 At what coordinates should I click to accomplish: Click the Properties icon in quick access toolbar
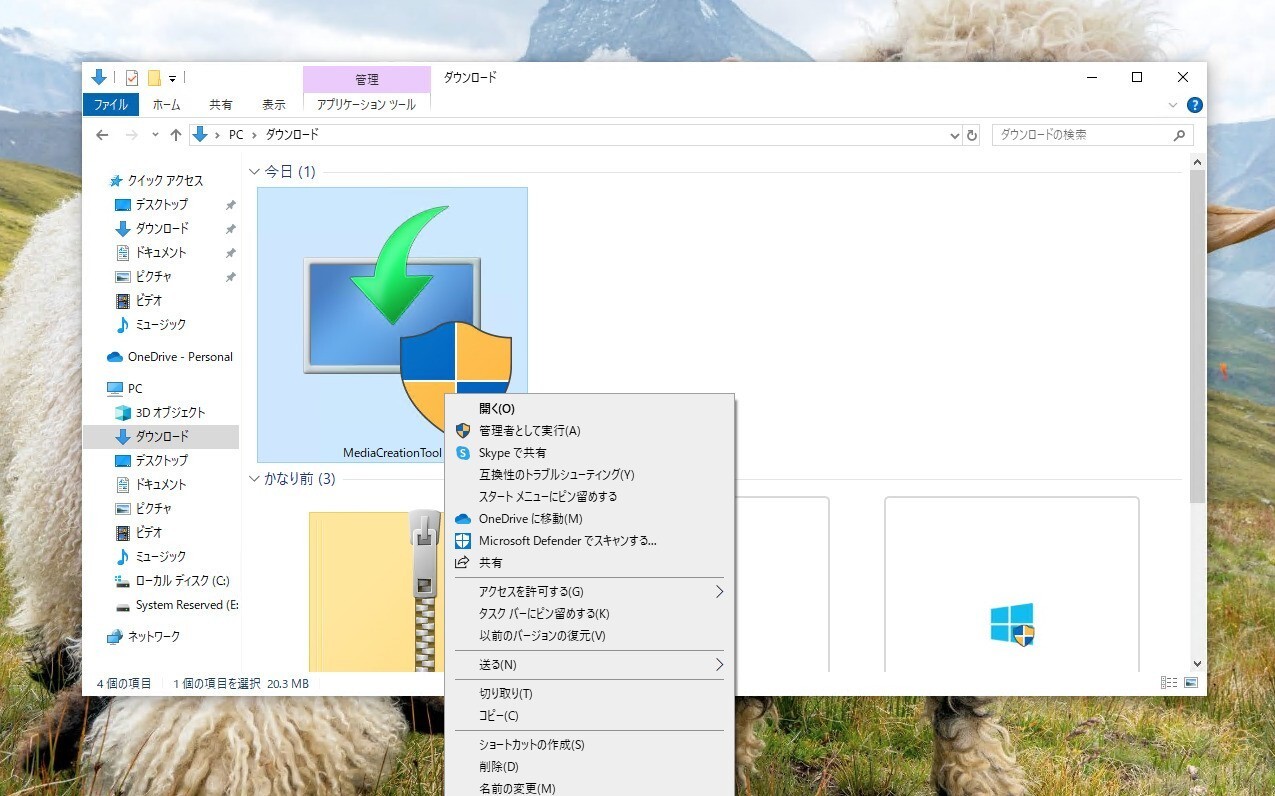[x=132, y=78]
